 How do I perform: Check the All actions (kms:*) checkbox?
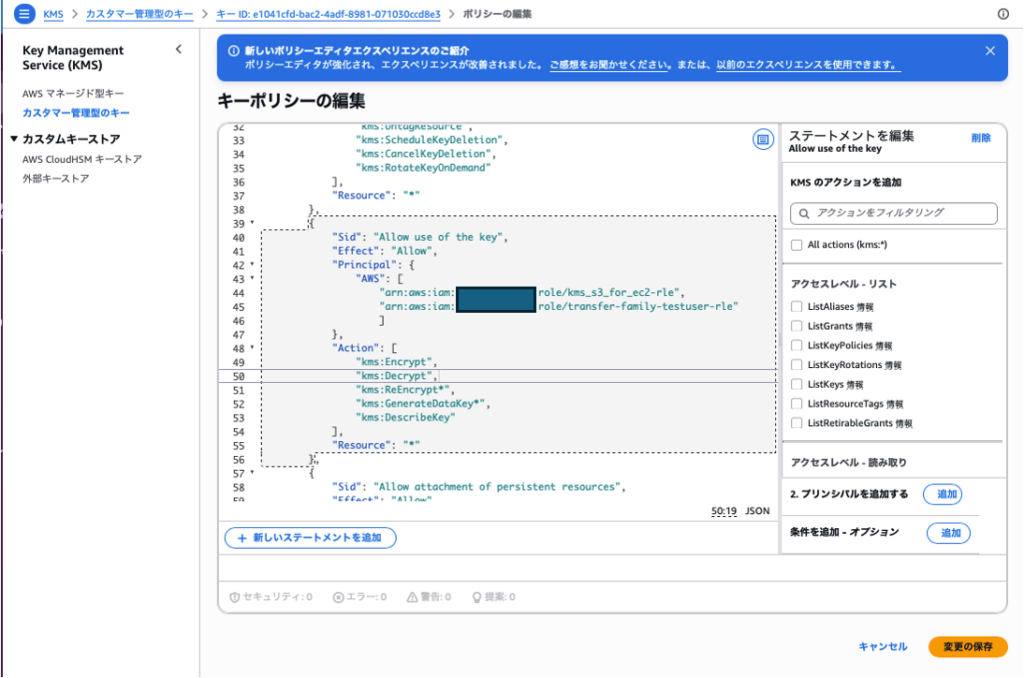[x=796, y=245]
